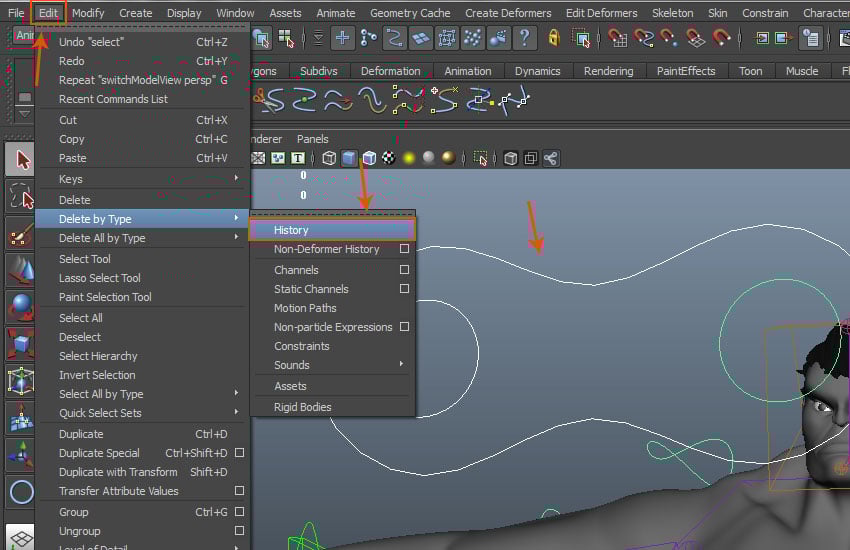Click the Panels menu in viewport

(x=313, y=139)
